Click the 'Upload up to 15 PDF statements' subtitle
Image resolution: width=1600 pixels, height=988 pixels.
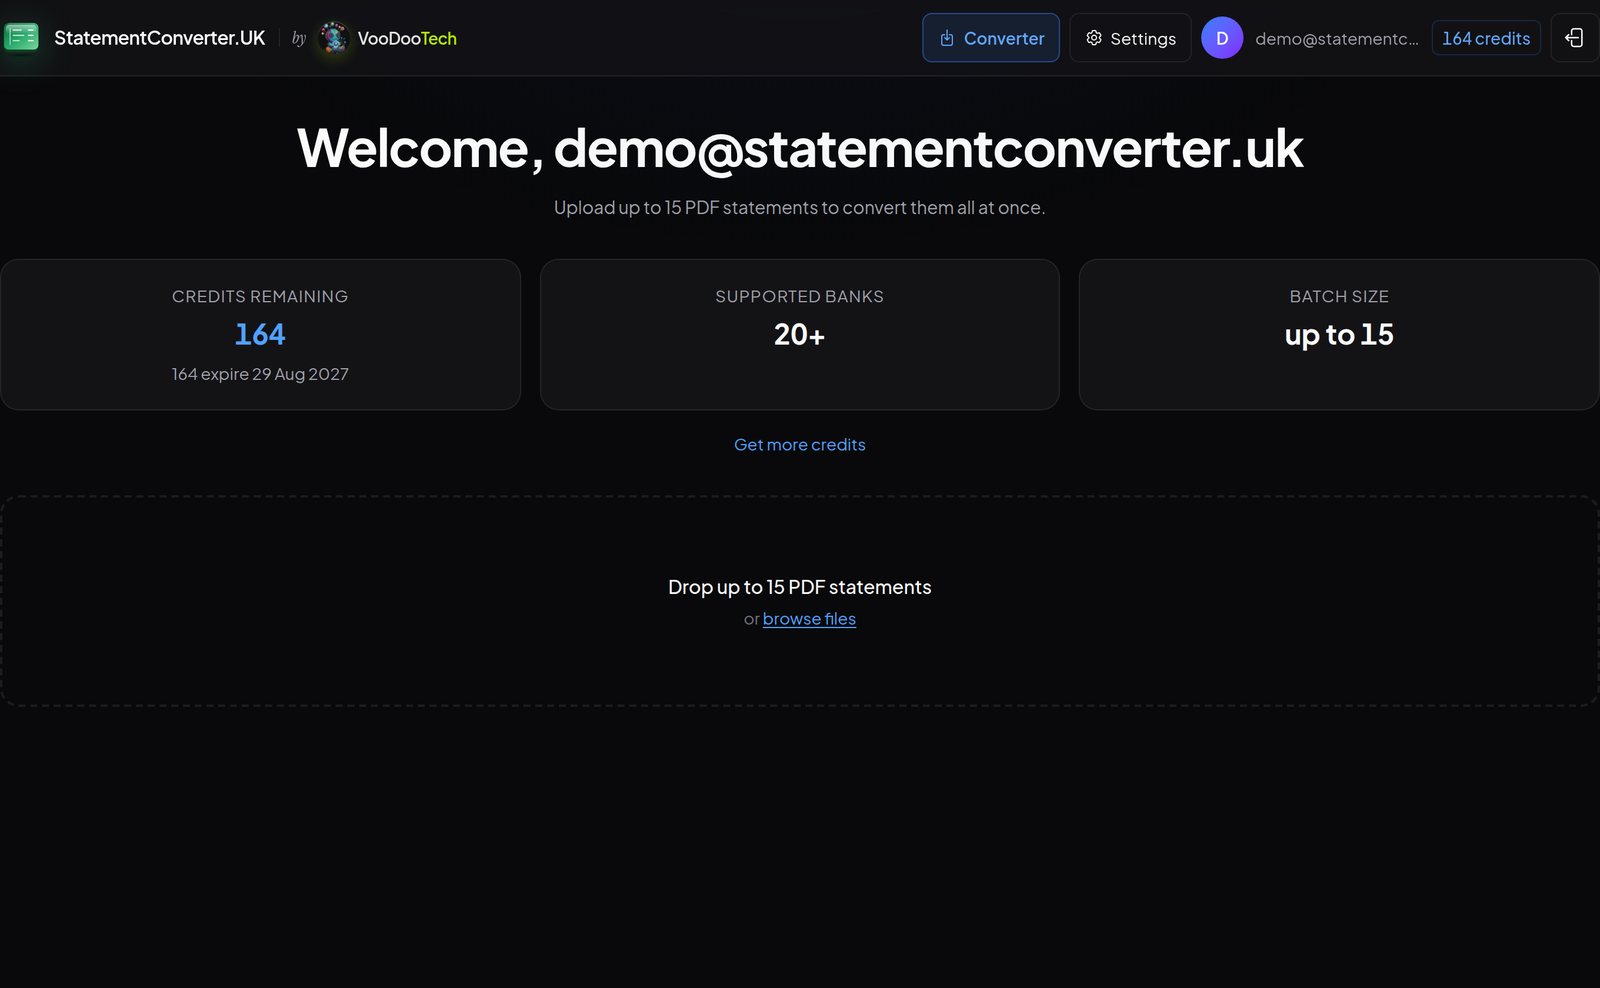pos(800,208)
